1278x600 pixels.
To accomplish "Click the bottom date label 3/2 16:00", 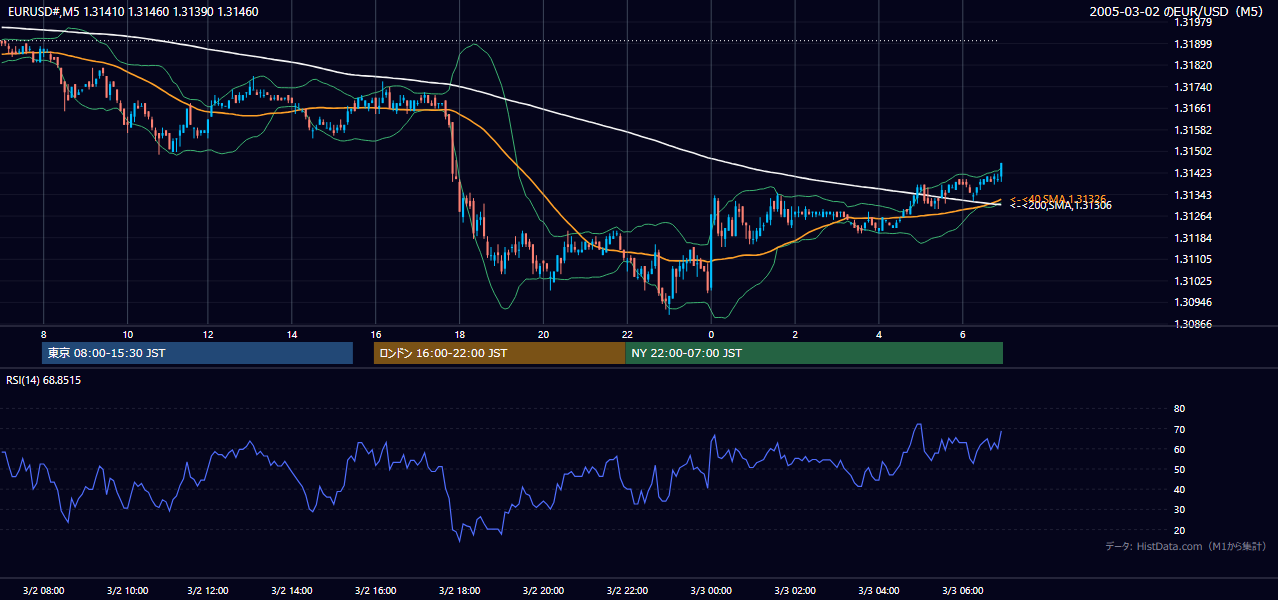I will pyautogui.click(x=376, y=591).
